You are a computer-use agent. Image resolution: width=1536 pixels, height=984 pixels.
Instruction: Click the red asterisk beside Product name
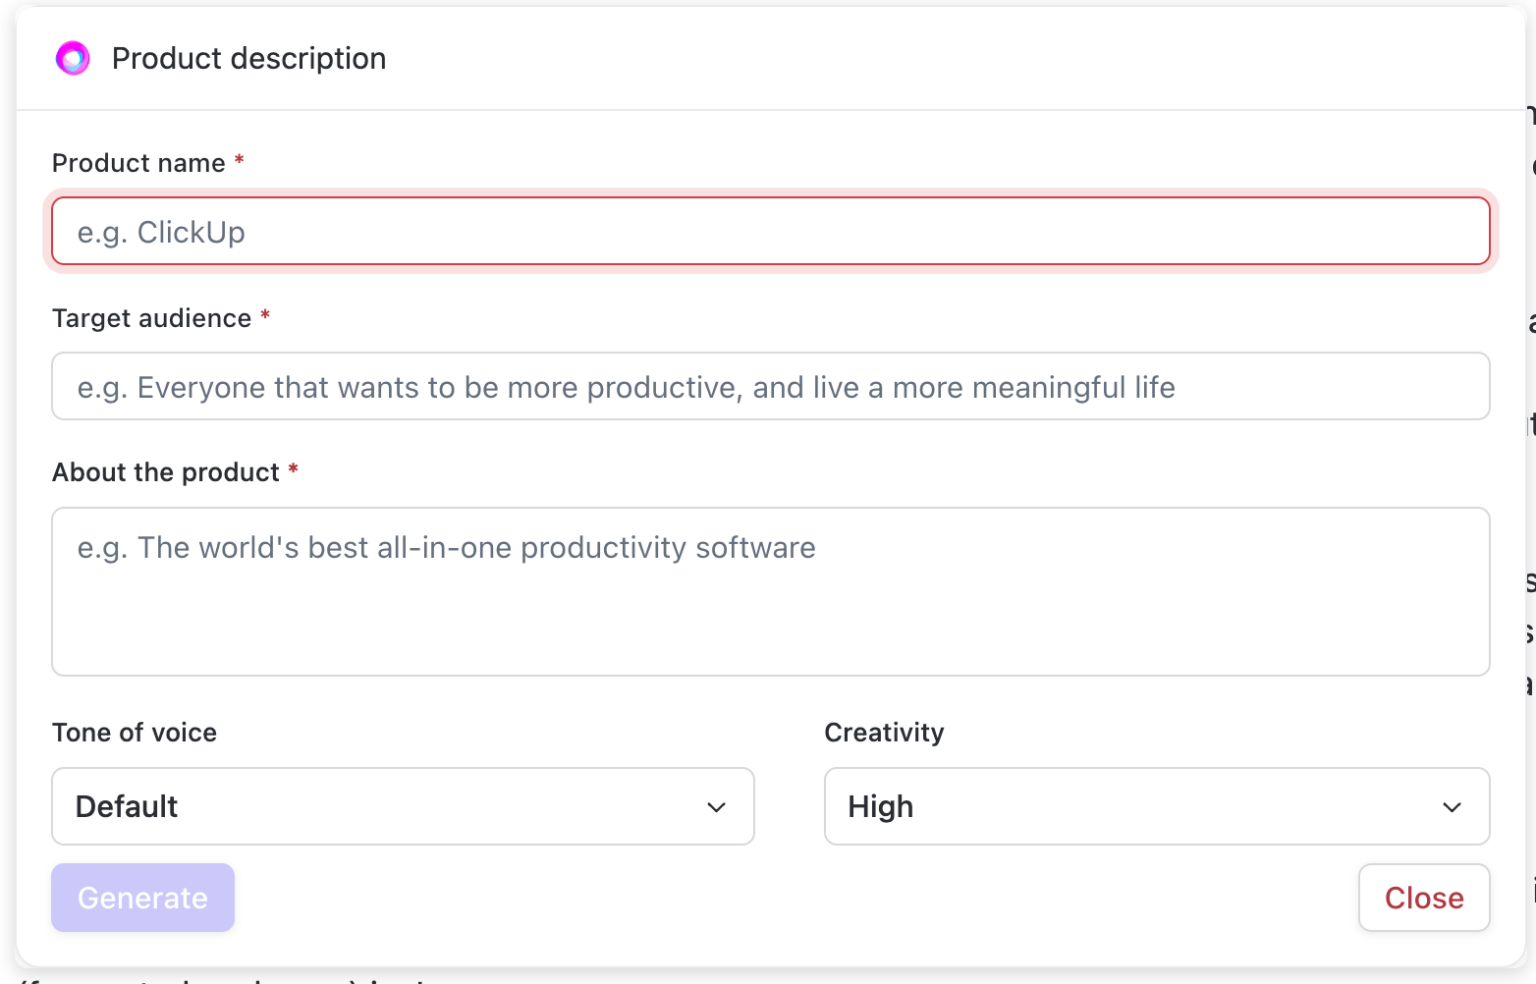click(x=239, y=162)
